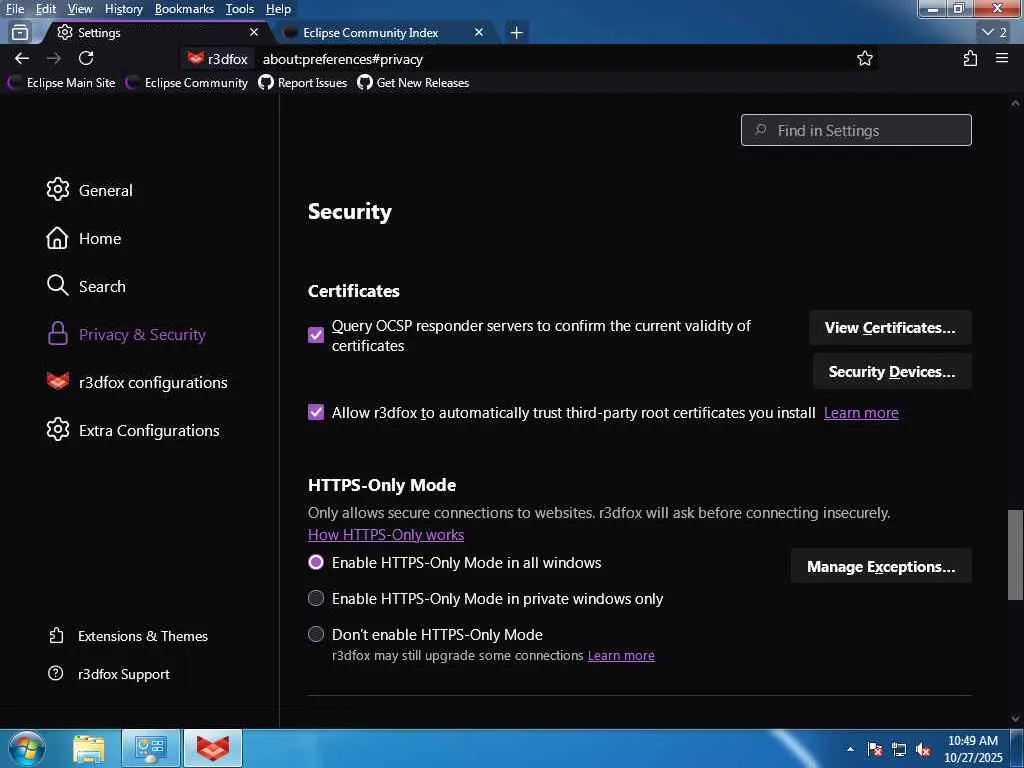Open Search settings category
The image size is (1024, 768).
click(86, 286)
